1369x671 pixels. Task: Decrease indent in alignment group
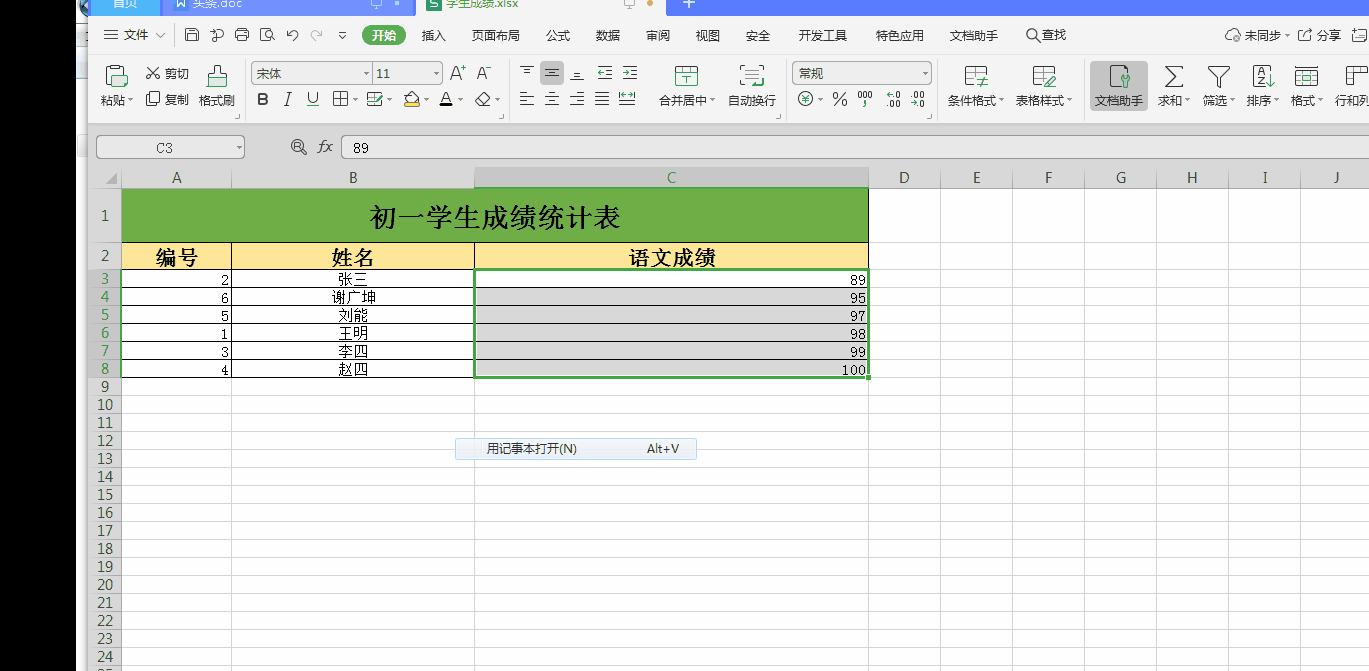pyautogui.click(x=604, y=73)
